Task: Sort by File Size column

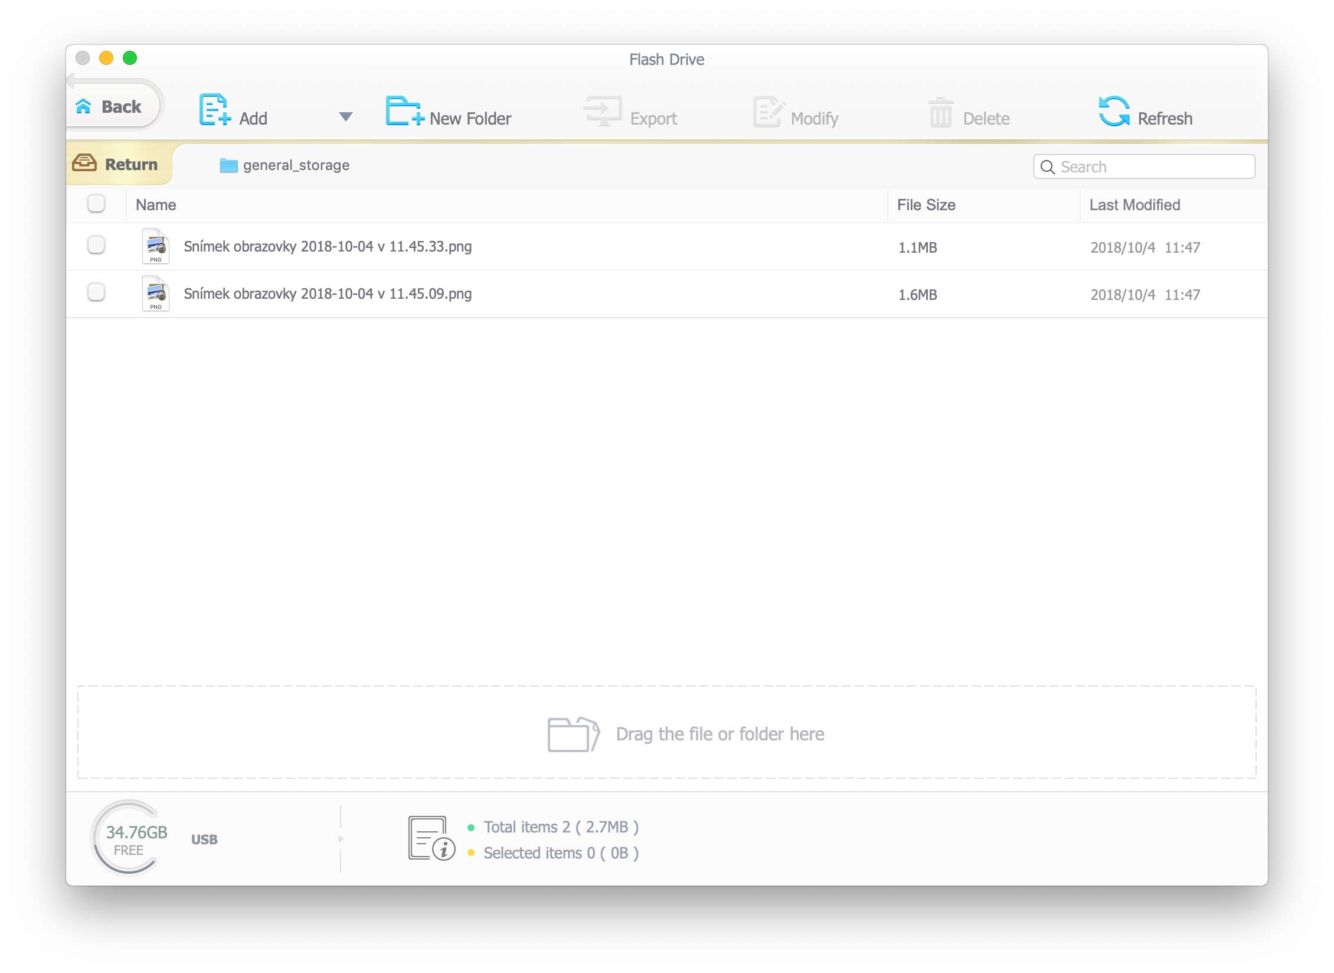Action: tap(925, 205)
